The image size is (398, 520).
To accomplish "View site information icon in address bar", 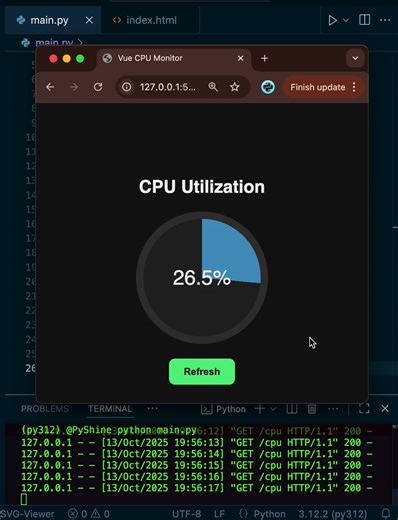I will pyautogui.click(x=127, y=87).
